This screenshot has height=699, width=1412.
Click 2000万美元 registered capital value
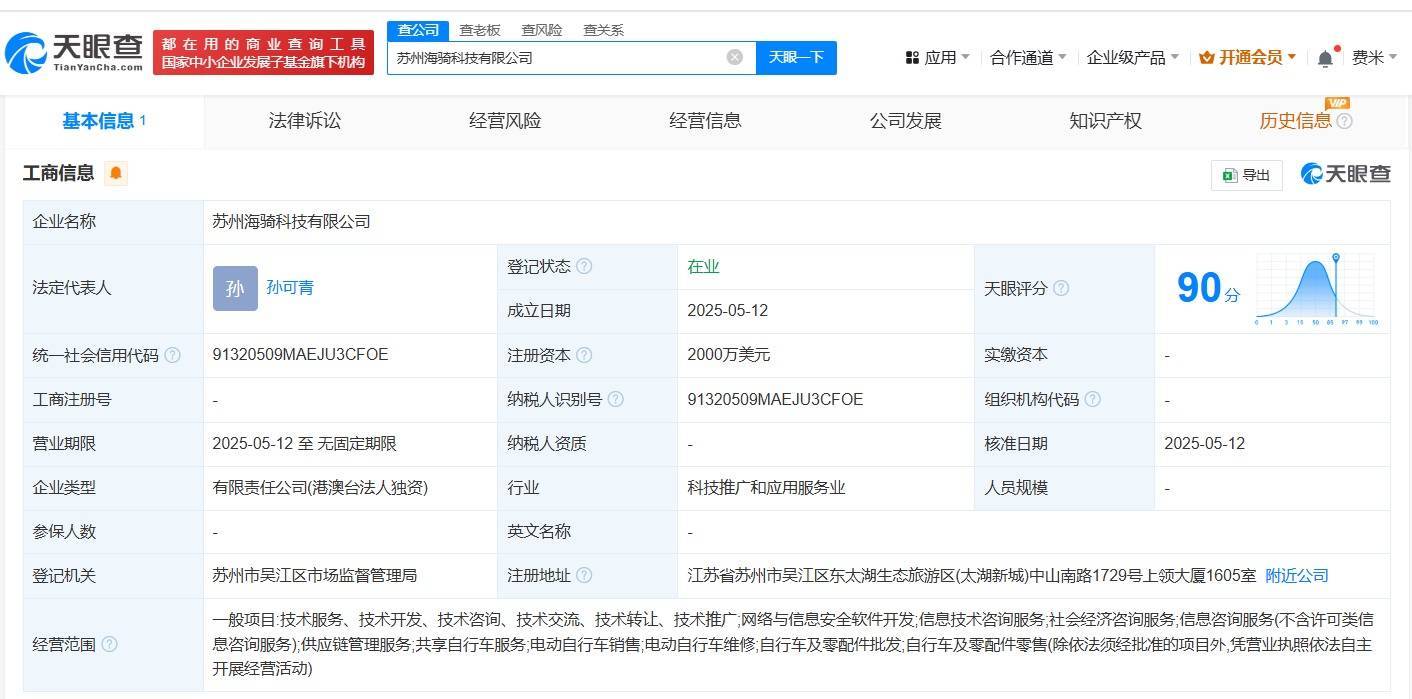[x=728, y=355]
